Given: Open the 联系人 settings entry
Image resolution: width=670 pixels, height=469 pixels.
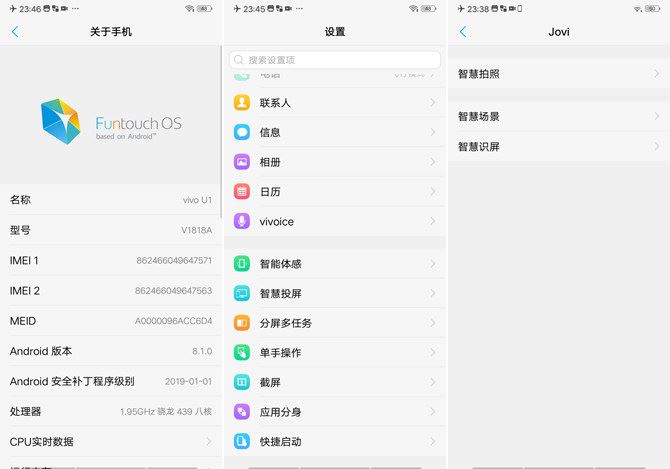Looking at the screenshot, I should point(335,103).
